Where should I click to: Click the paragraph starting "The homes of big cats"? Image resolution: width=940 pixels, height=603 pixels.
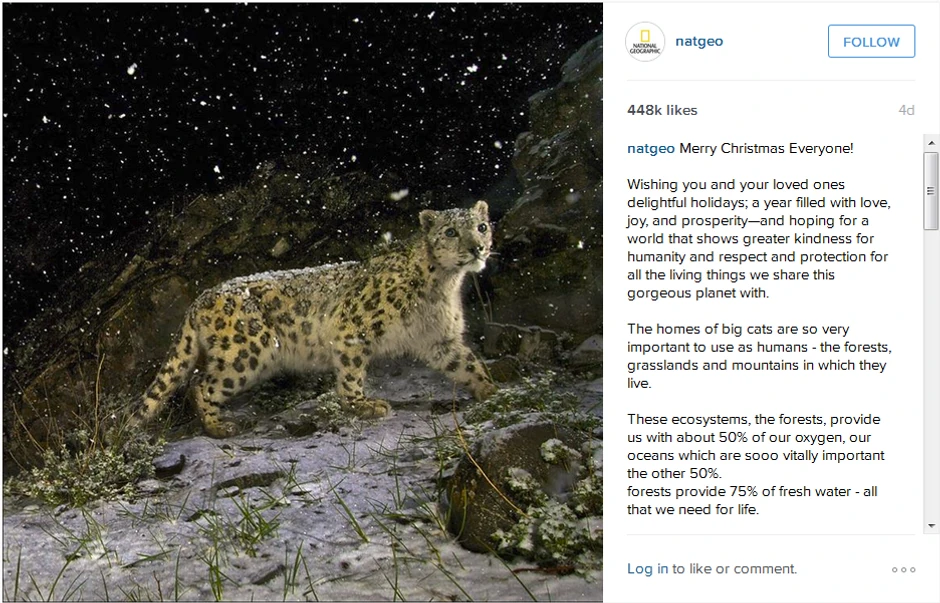point(758,356)
